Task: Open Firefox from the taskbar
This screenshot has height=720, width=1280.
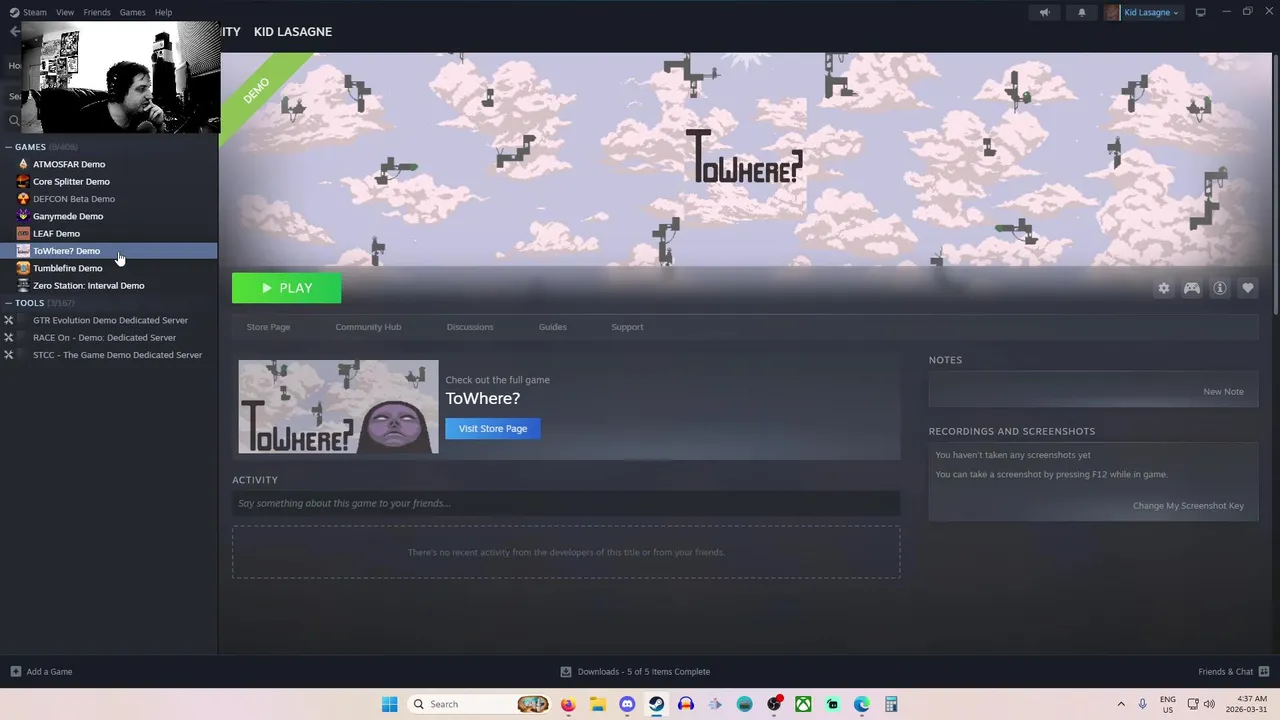Action: tap(568, 704)
